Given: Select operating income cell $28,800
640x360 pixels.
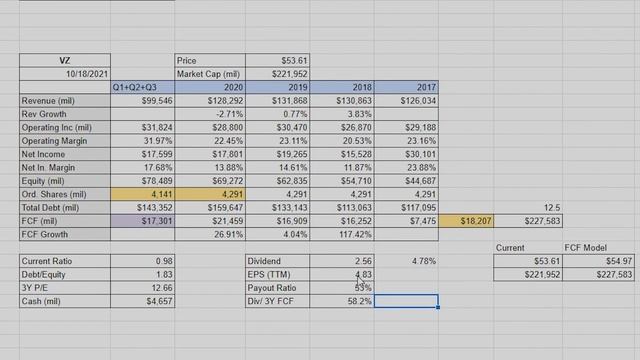Looking at the screenshot, I should [210, 127].
